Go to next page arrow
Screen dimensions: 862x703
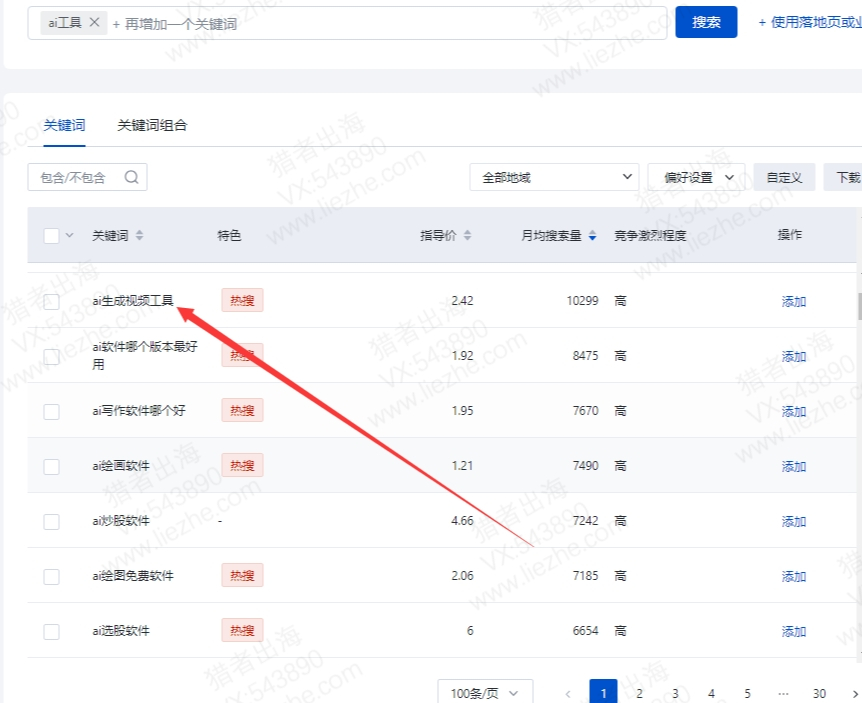pos(855,694)
